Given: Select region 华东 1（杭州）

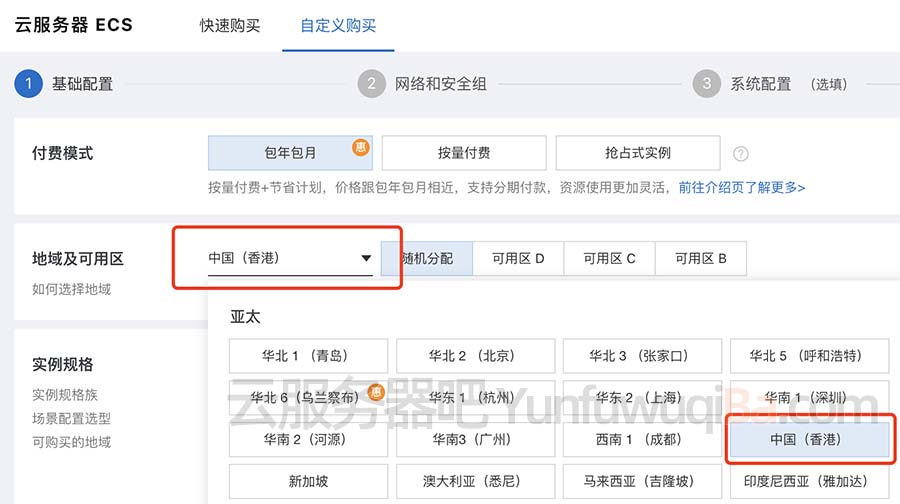Looking at the screenshot, I should point(475,397).
